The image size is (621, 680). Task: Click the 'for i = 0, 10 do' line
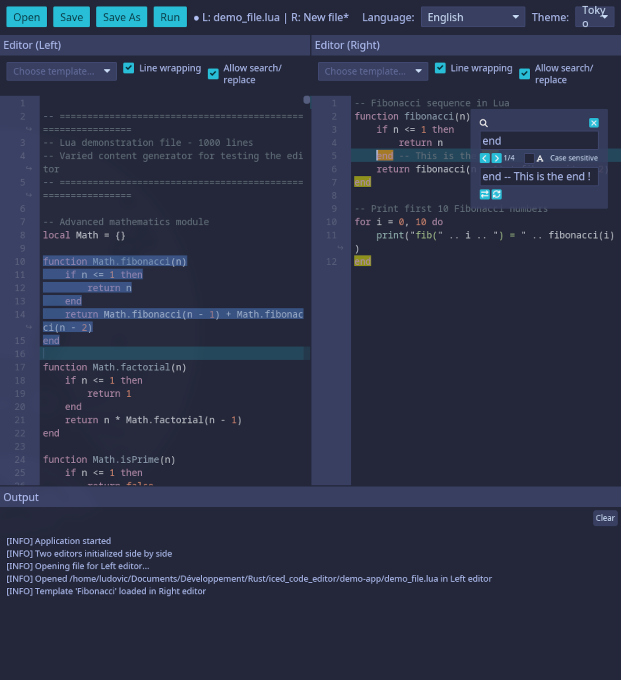point(399,222)
